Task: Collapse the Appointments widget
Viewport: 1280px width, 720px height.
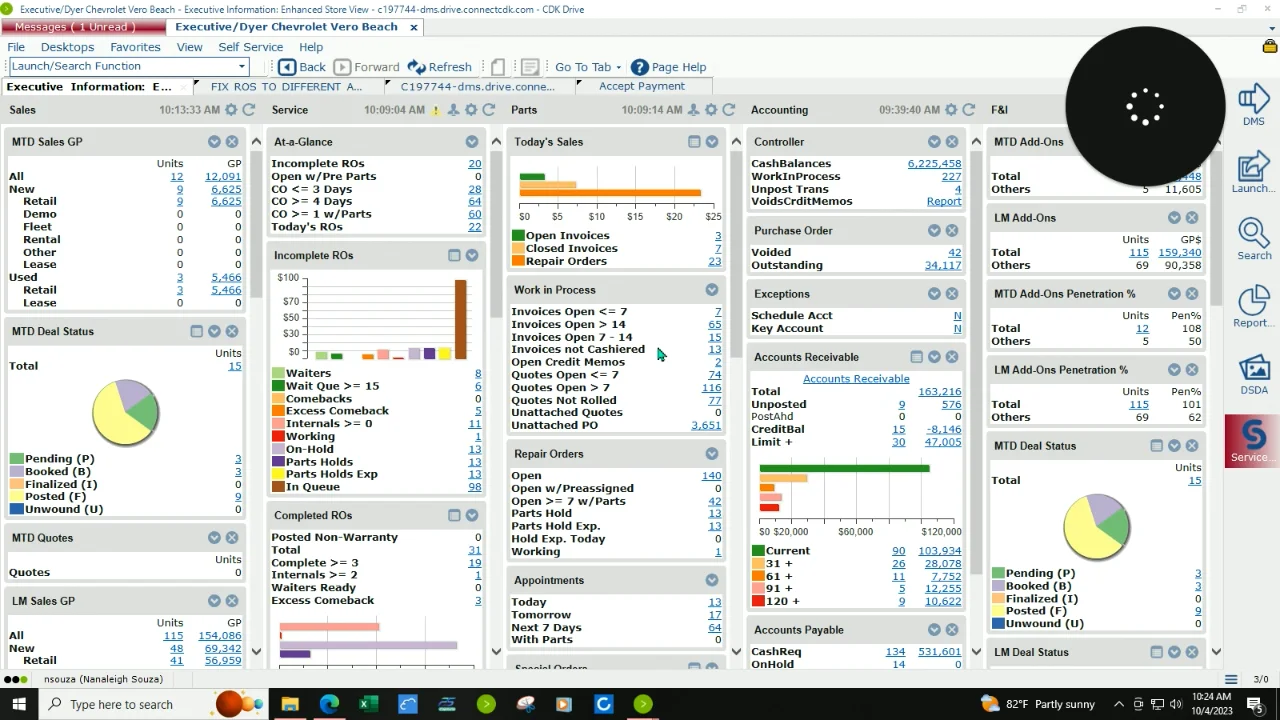Action: point(712,580)
